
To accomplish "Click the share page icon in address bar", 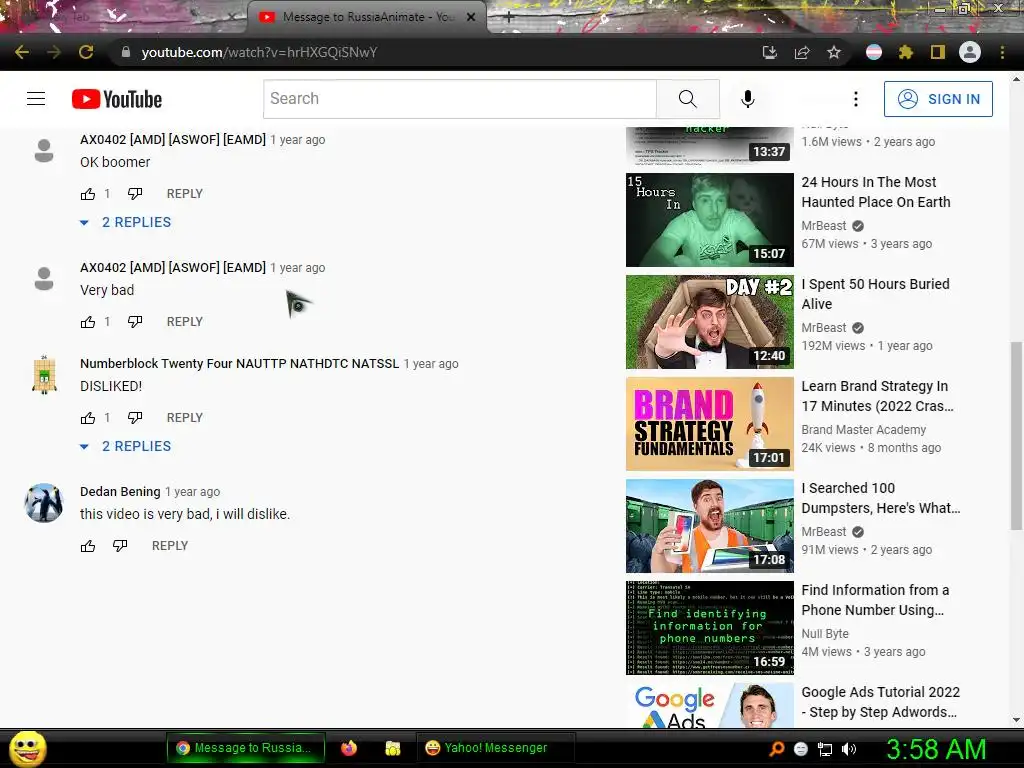I will tap(802, 52).
